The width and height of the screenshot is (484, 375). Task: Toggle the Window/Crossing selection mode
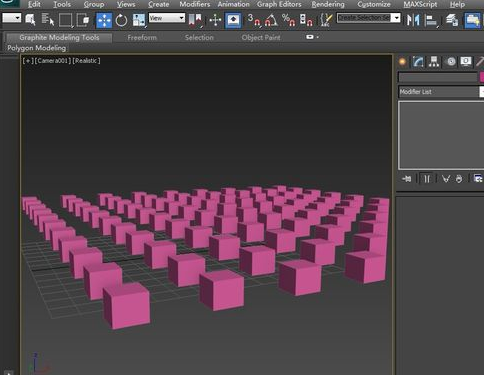tap(83, 20)
